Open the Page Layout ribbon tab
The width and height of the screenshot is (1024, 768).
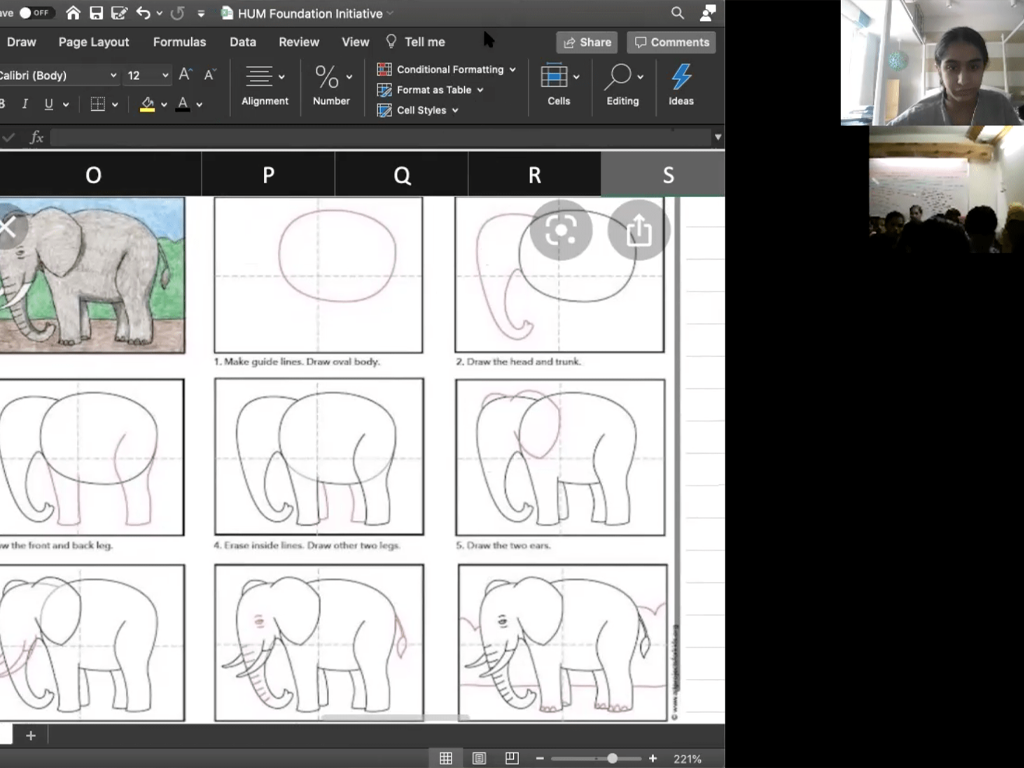[x=94, y=42]
